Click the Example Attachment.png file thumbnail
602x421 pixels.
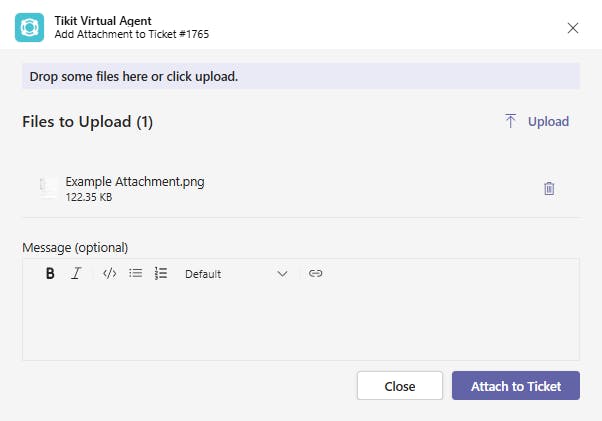point(48,188)
